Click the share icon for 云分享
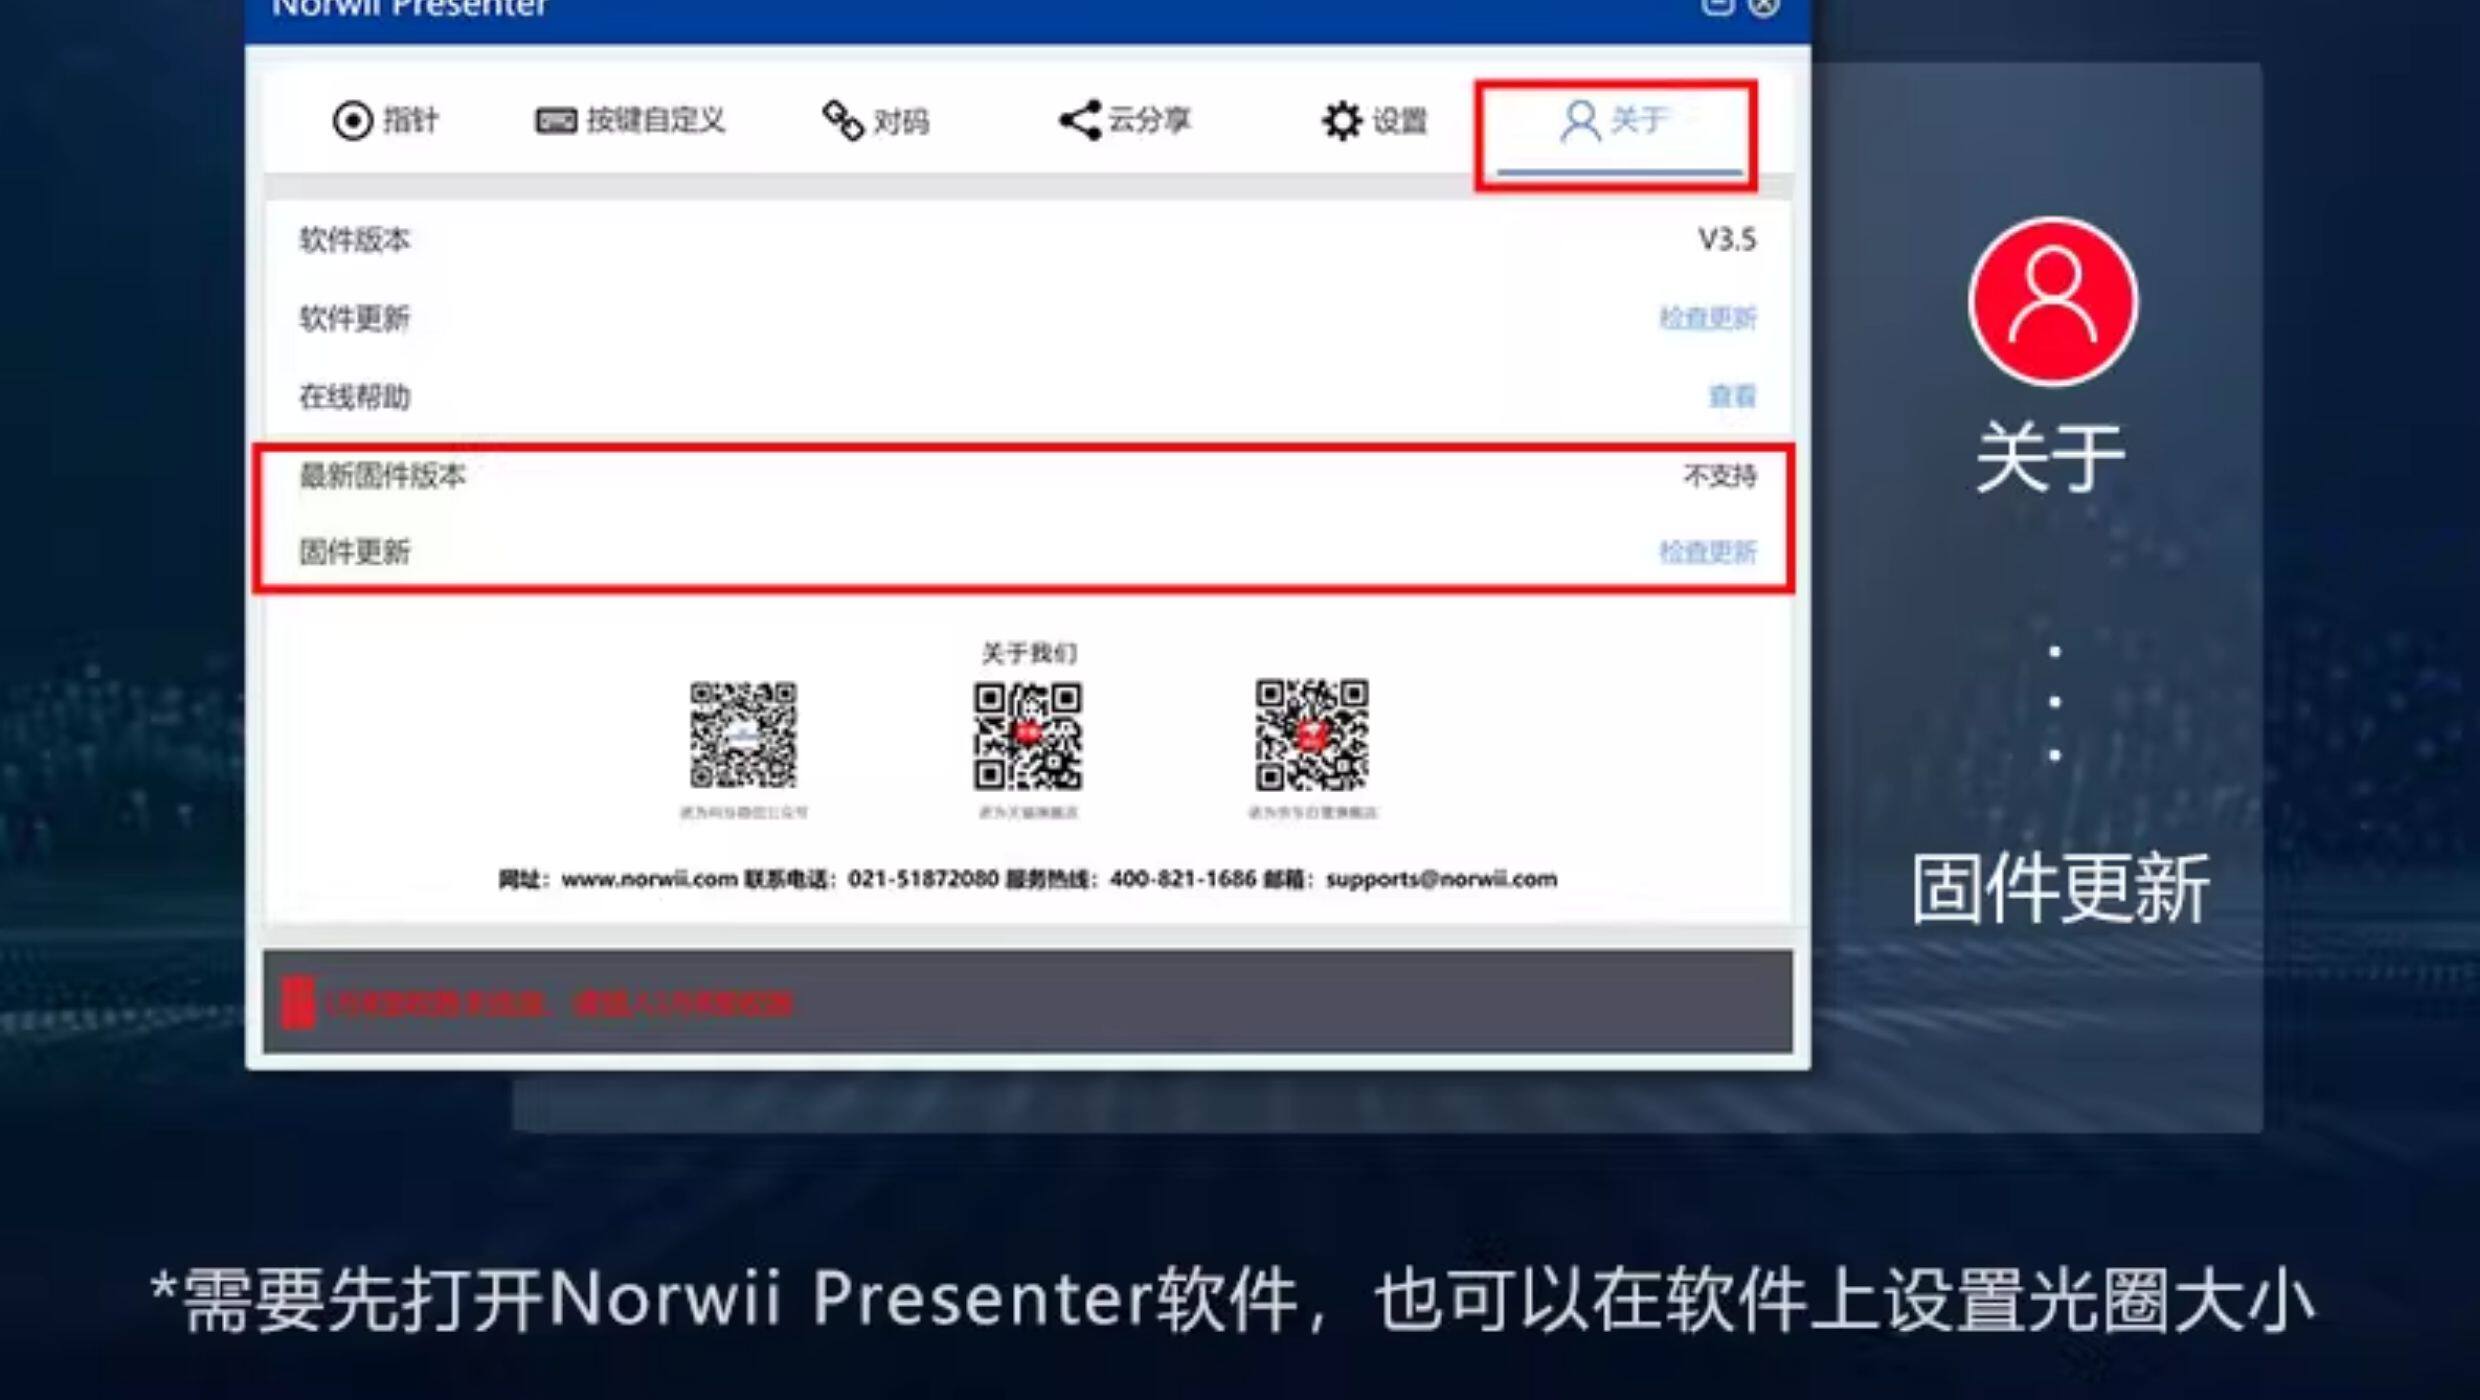This screenshot has width=2480, height=1400. (1080, 121)
